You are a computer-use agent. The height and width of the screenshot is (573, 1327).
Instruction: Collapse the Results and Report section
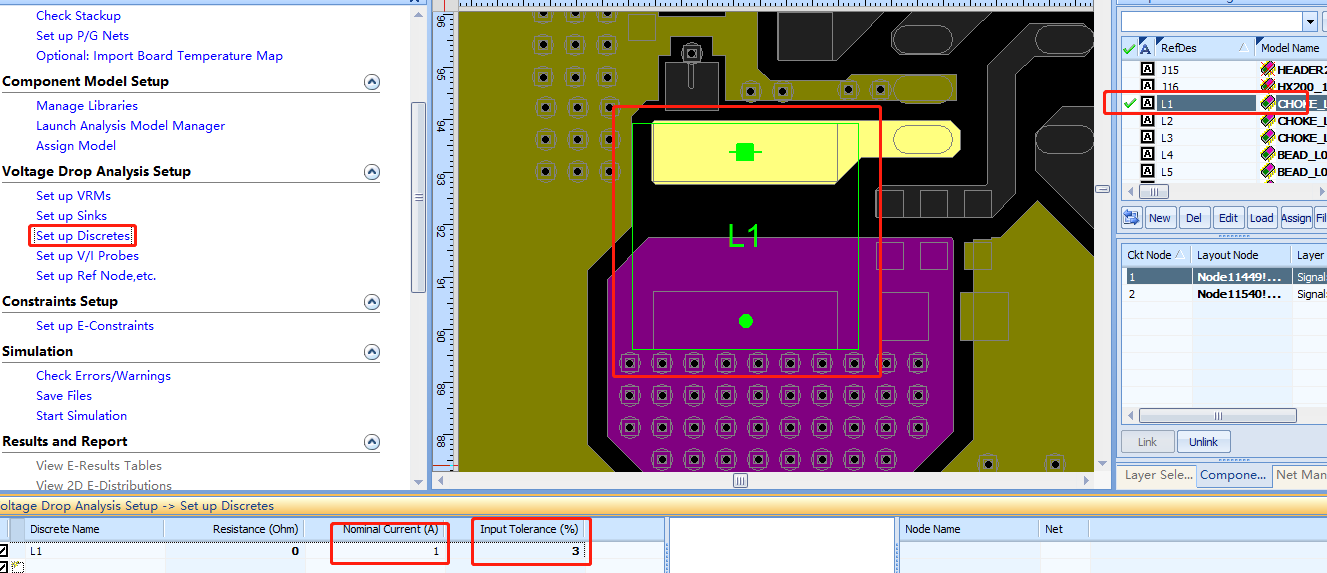click(x=372, y=442)
